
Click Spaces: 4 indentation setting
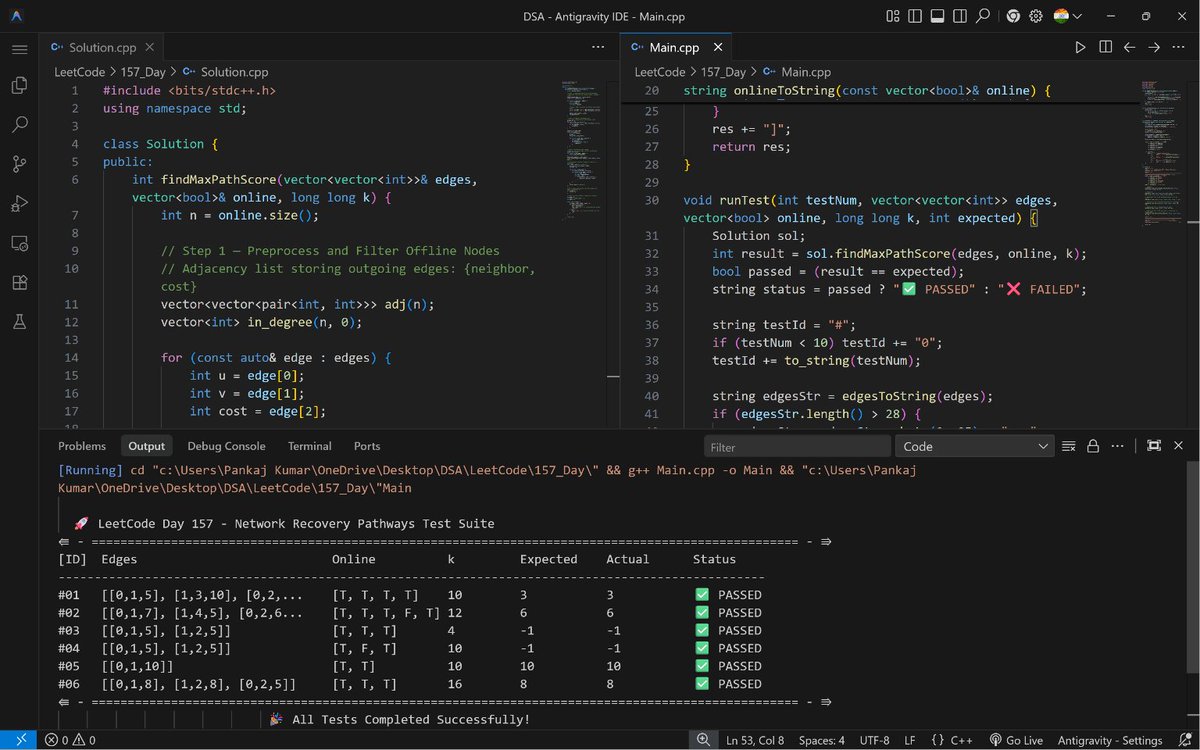click(821, 740)
